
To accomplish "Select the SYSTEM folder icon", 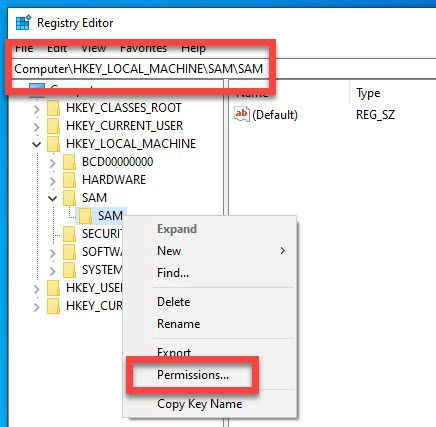I will (69, 270).
